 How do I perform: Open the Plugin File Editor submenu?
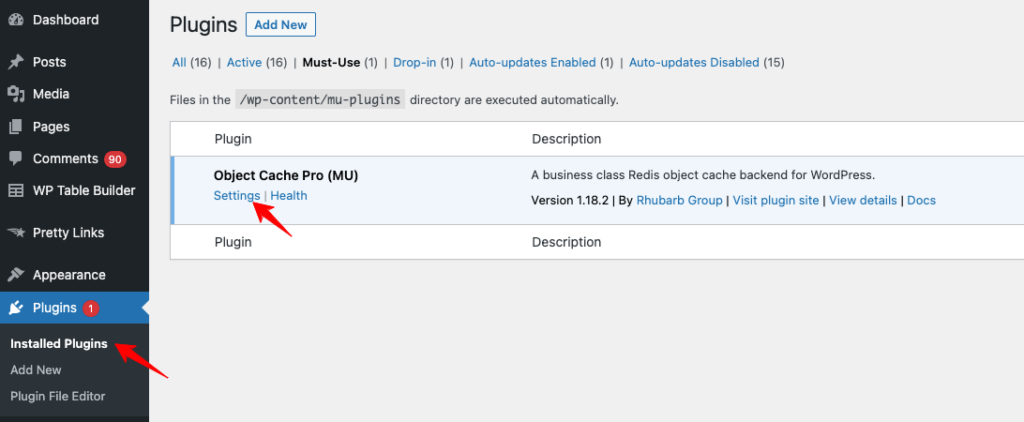pyautogui.click(x=57, y=397)
